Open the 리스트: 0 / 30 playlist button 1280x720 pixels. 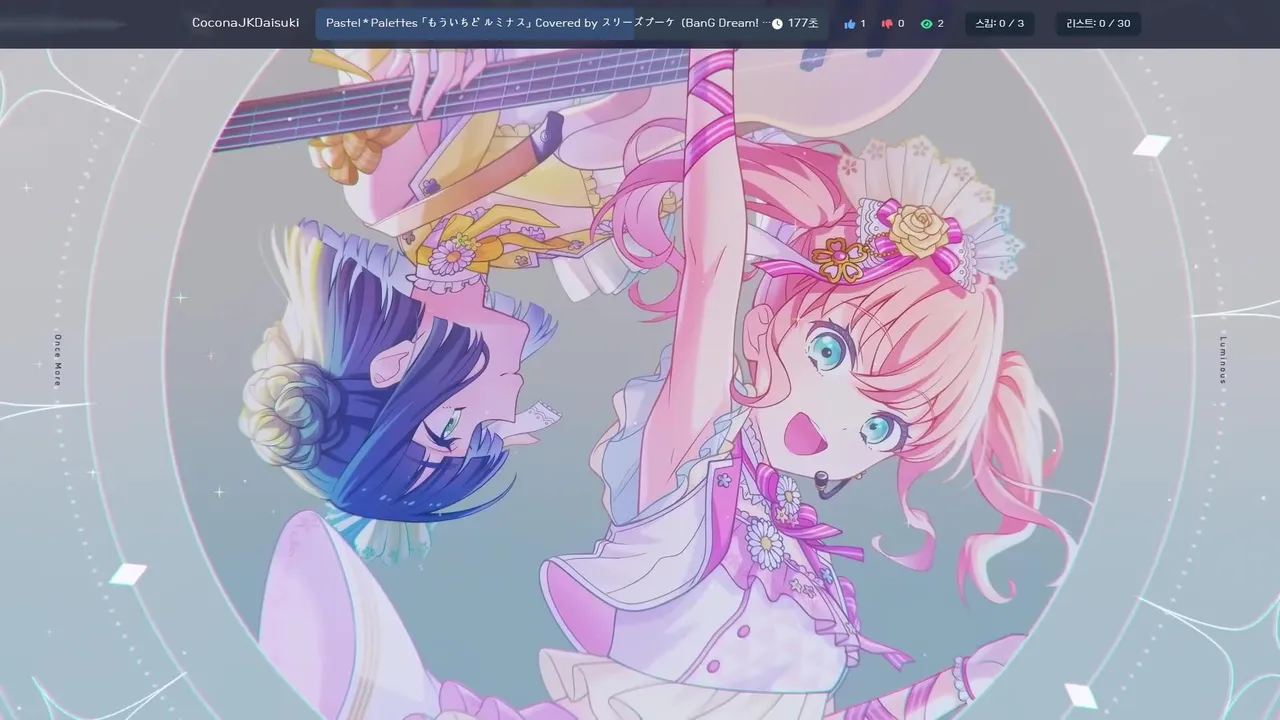(1098, 23)
